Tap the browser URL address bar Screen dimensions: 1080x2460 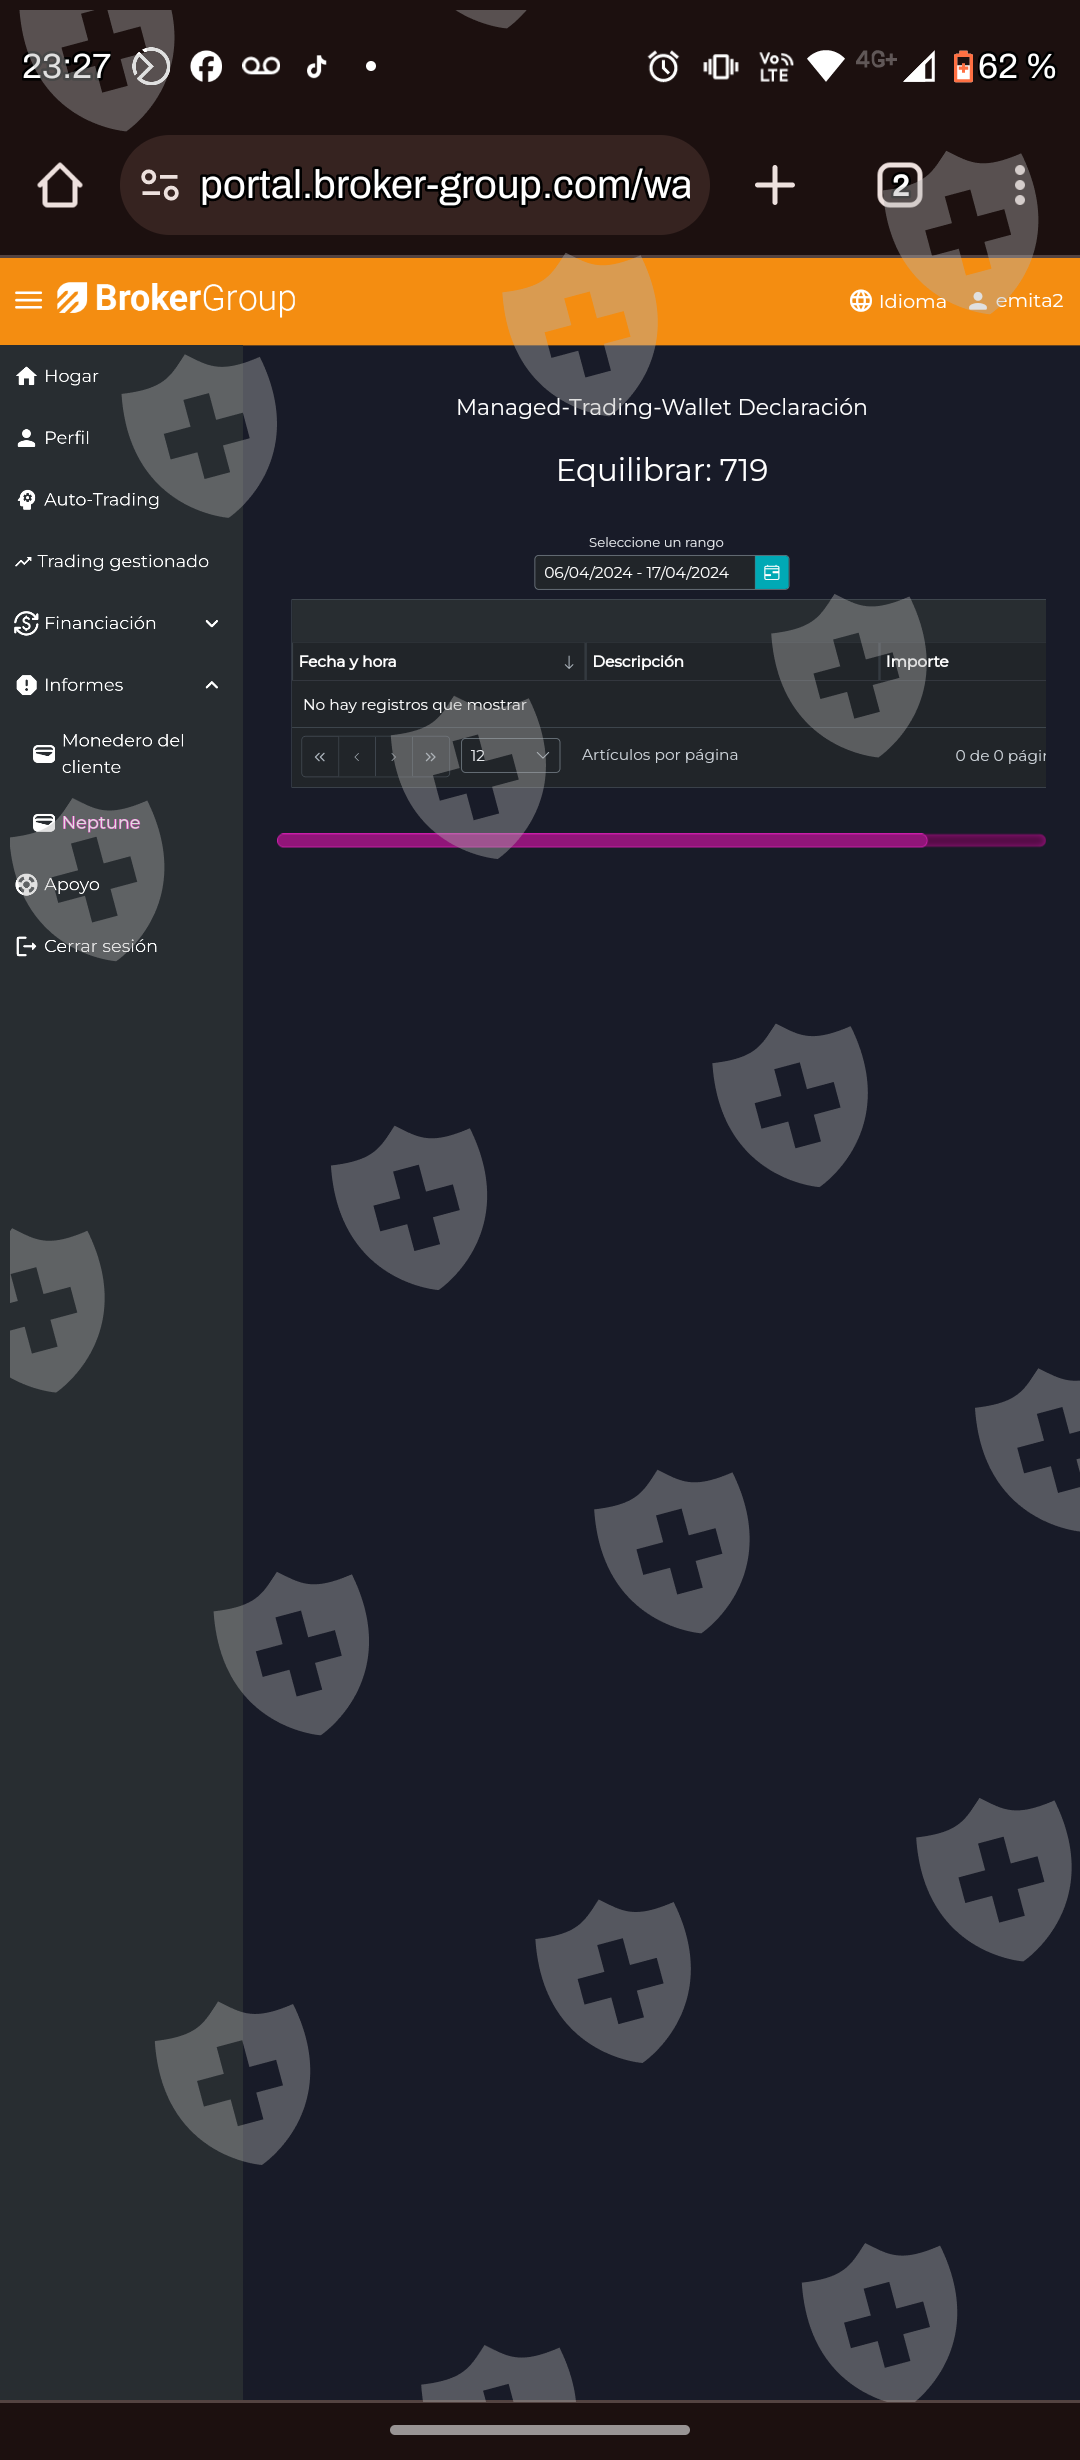(415, 186)
